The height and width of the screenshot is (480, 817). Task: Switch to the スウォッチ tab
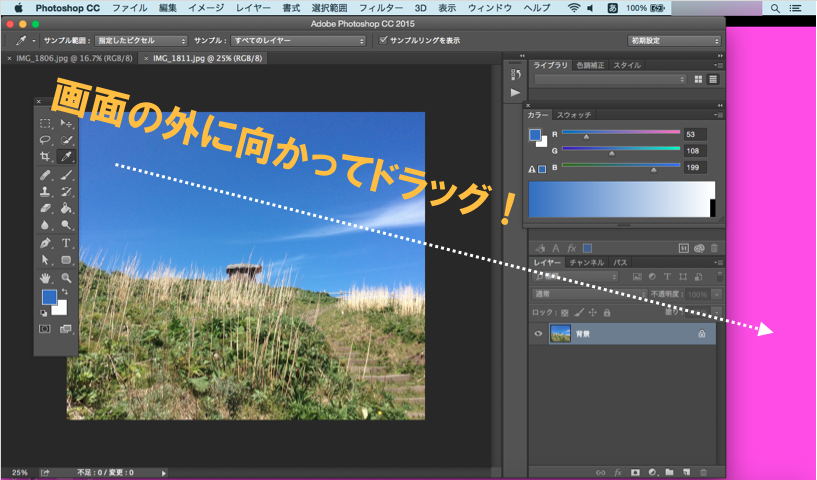tap(574, 115)
